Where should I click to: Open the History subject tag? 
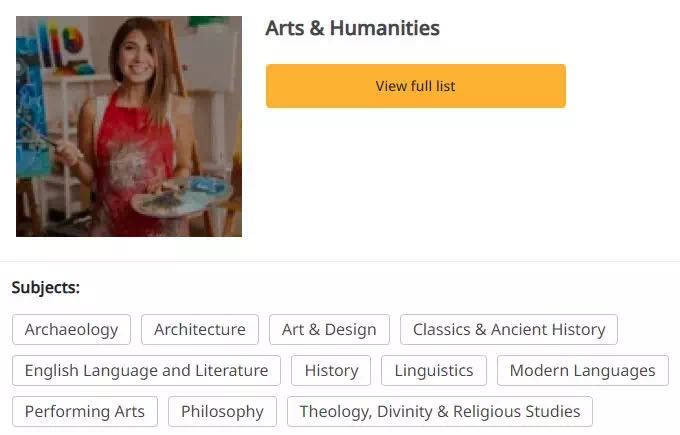tap(331, 370)
